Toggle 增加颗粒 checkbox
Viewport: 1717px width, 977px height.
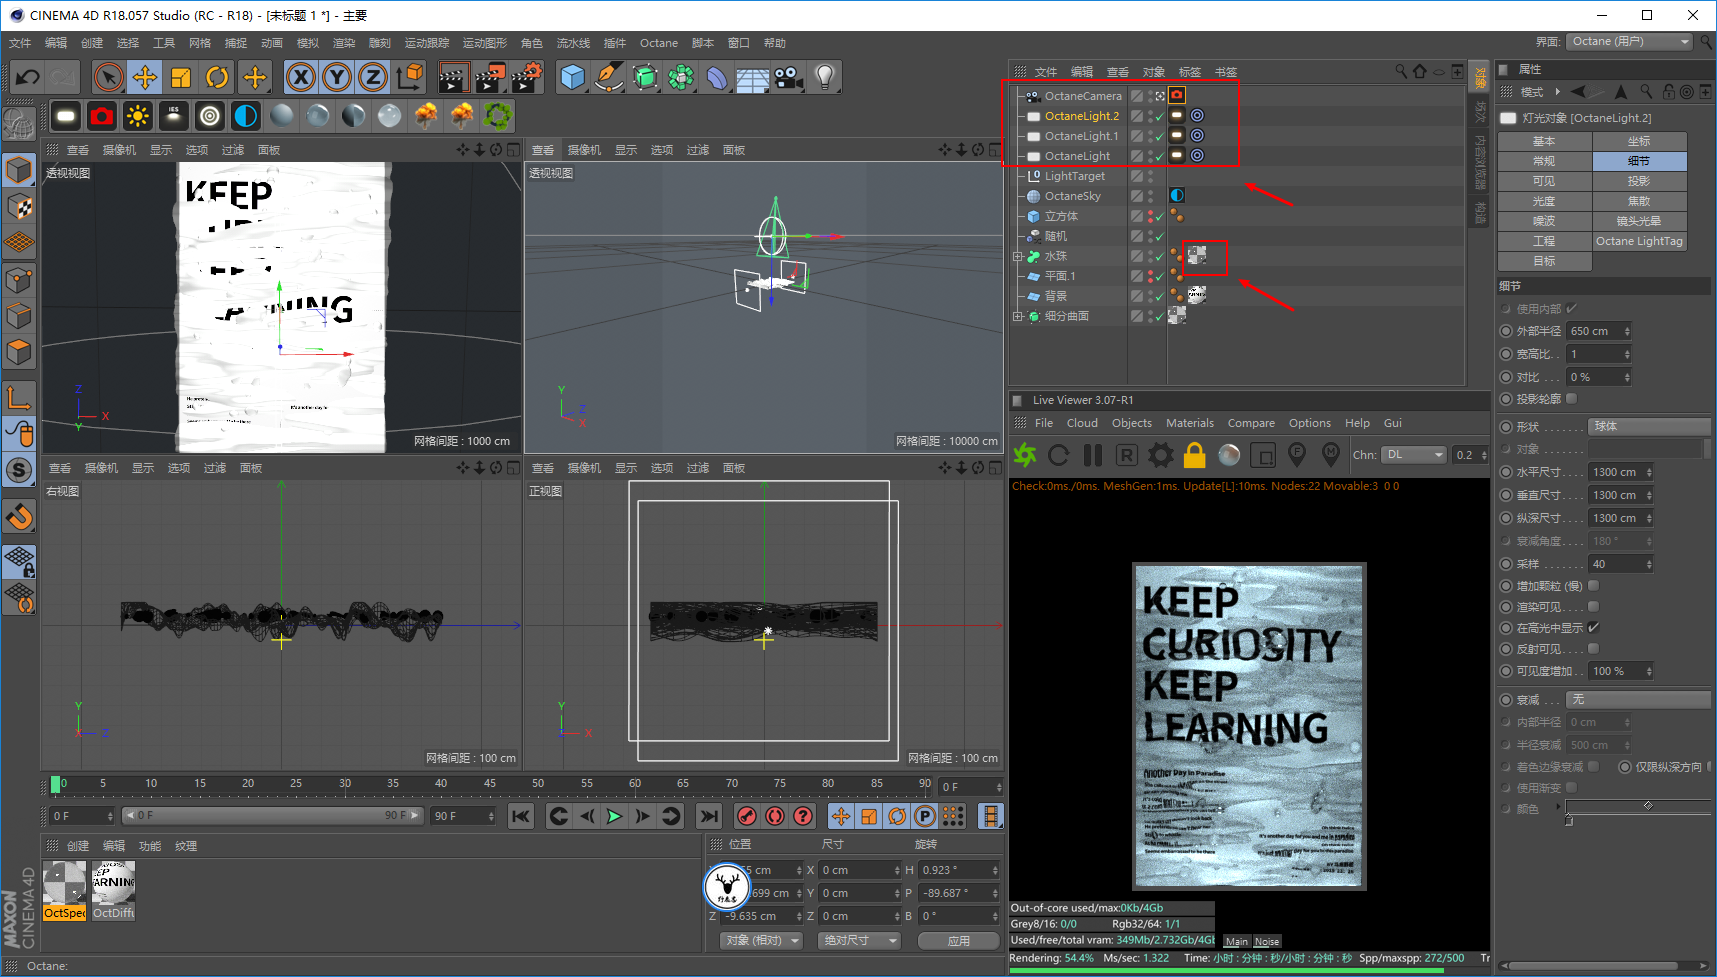(x=1593, y=585)
